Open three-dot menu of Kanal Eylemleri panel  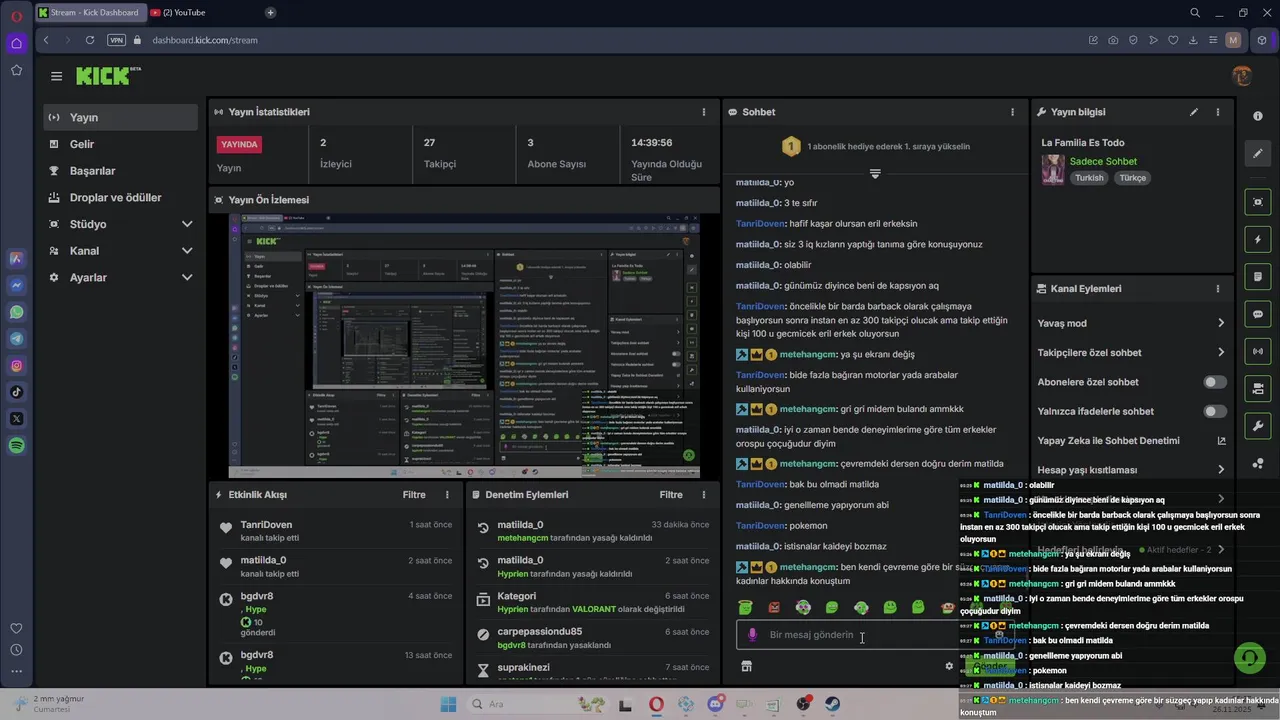[x=1218, y=289]
